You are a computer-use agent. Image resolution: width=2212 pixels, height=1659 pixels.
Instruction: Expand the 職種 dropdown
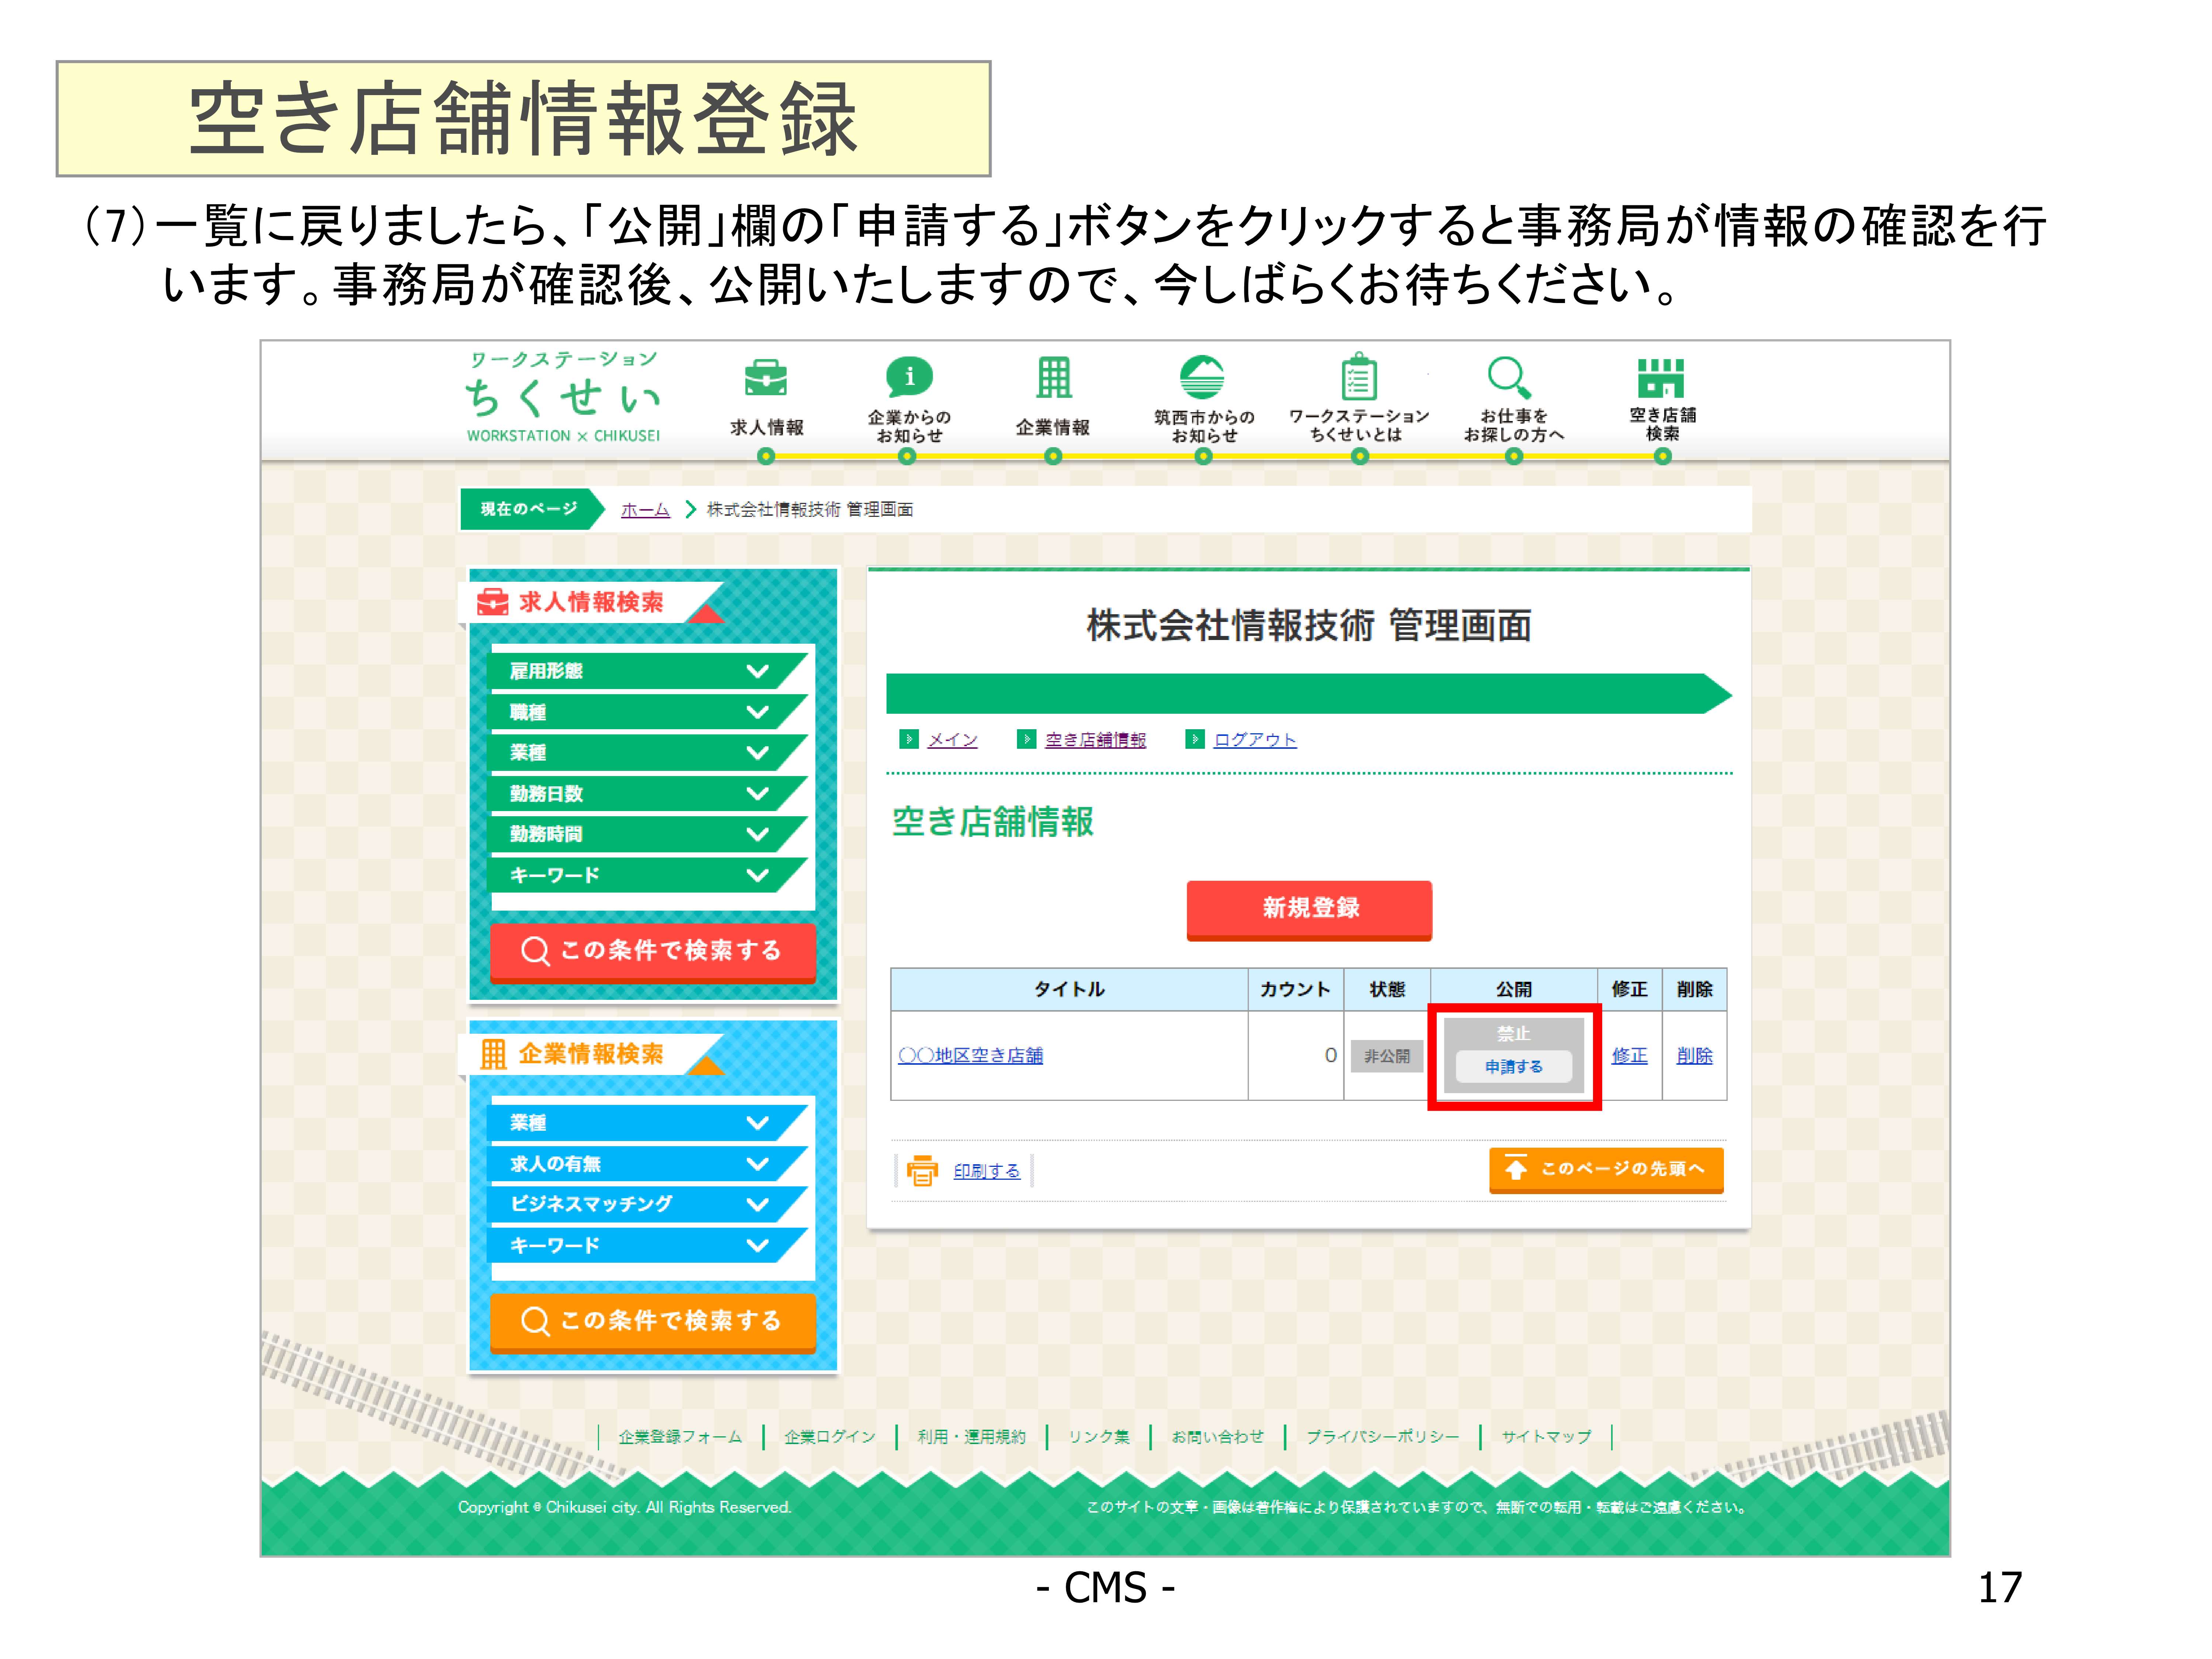point(647,712)
